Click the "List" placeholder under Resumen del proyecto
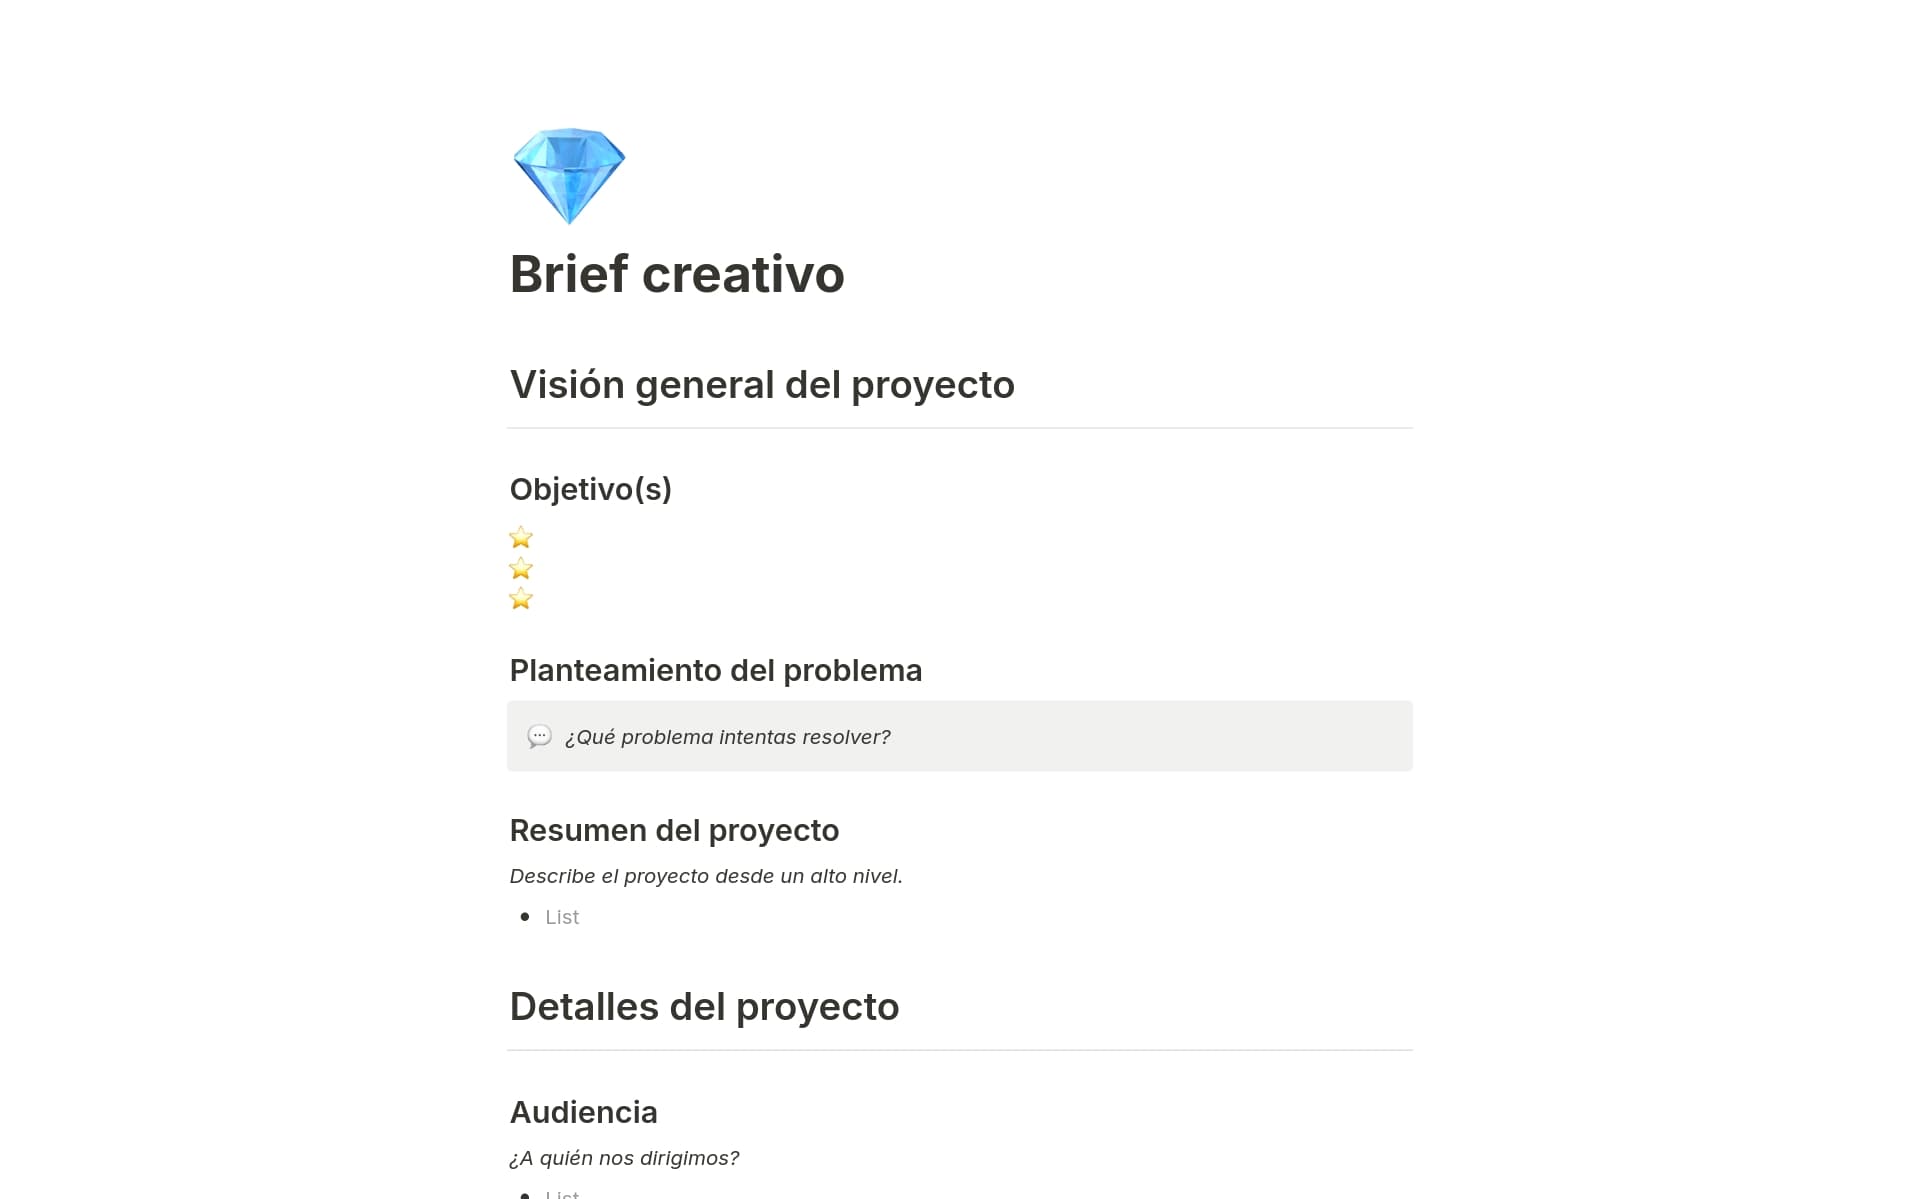 pyautogui.click(x=562, y=917)
